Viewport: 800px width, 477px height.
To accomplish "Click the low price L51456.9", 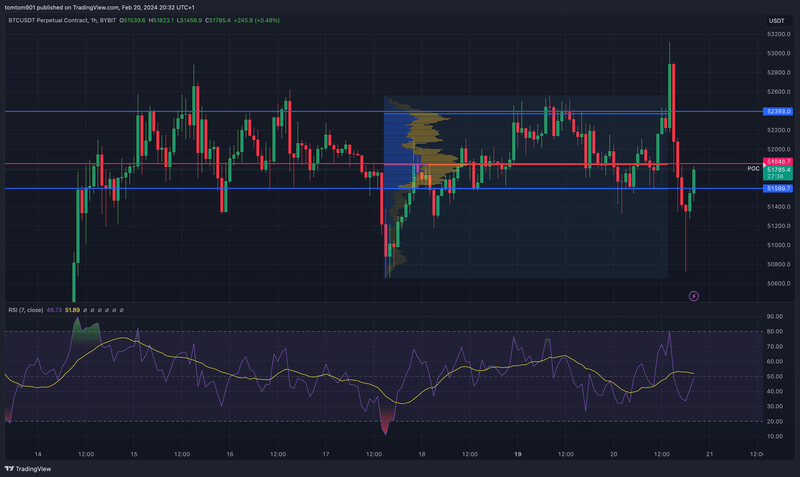I will (189, 20).
